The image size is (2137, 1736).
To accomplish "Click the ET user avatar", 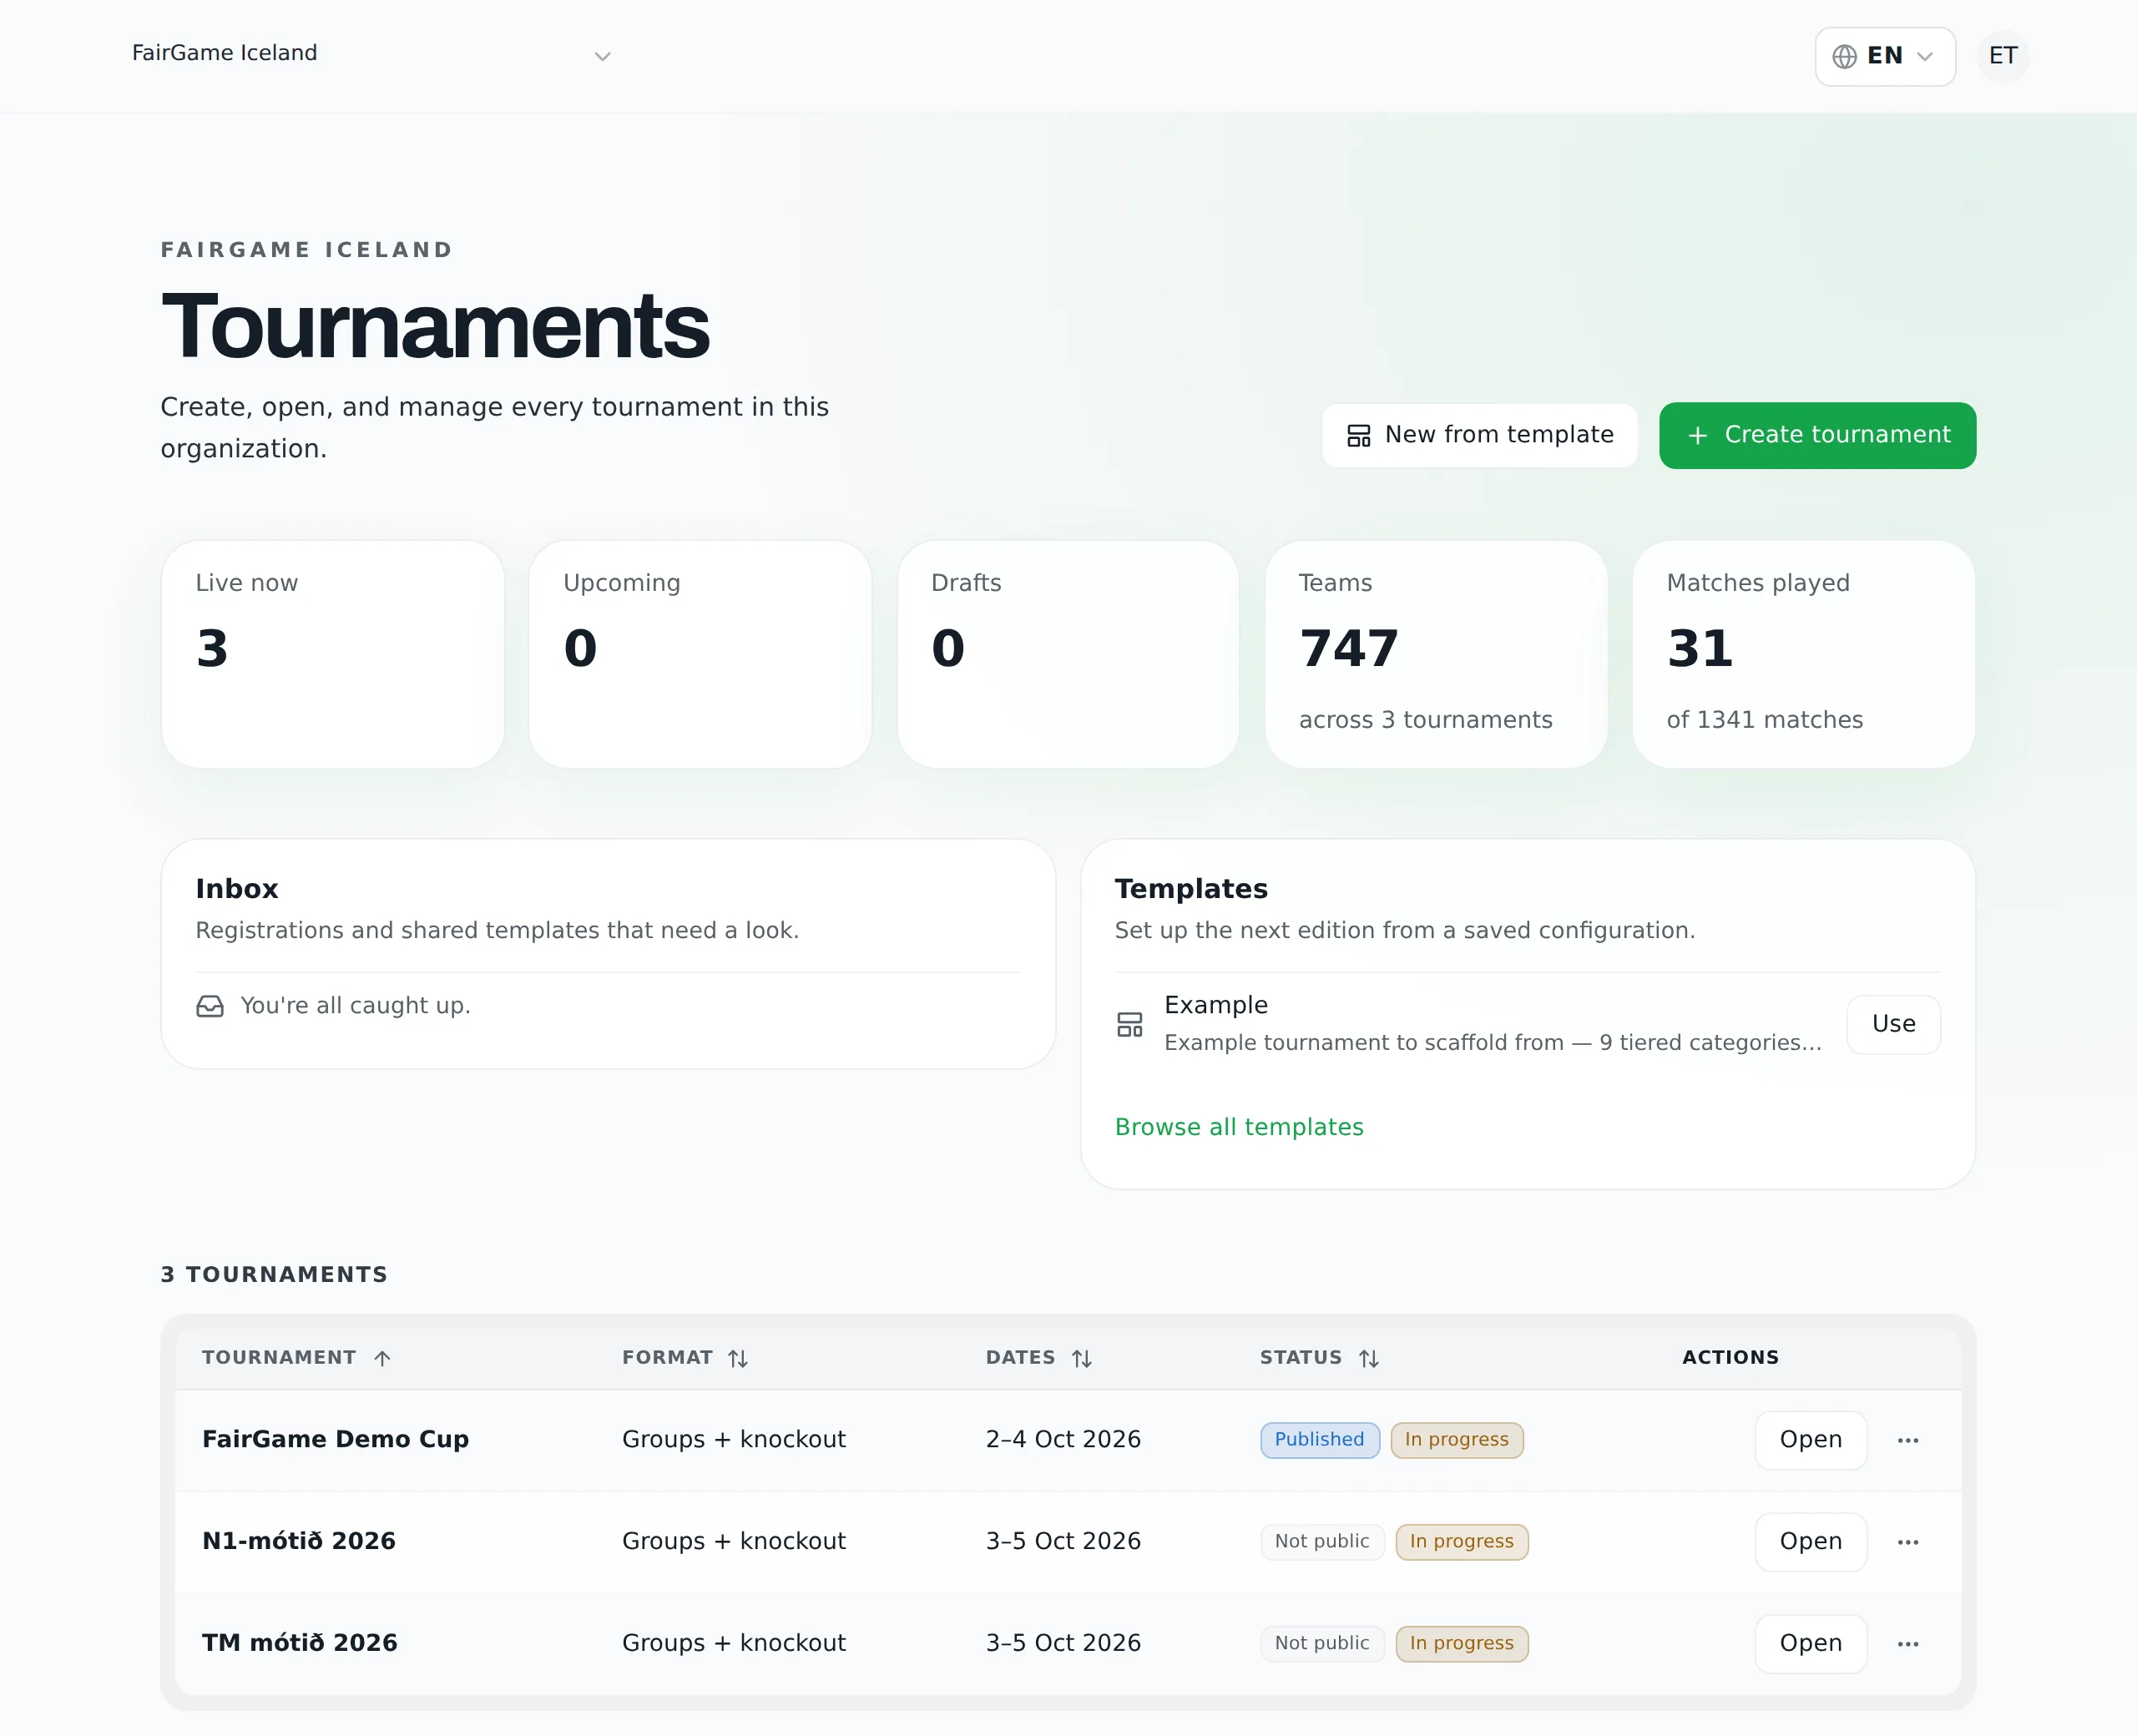I will pos(2002,56).
